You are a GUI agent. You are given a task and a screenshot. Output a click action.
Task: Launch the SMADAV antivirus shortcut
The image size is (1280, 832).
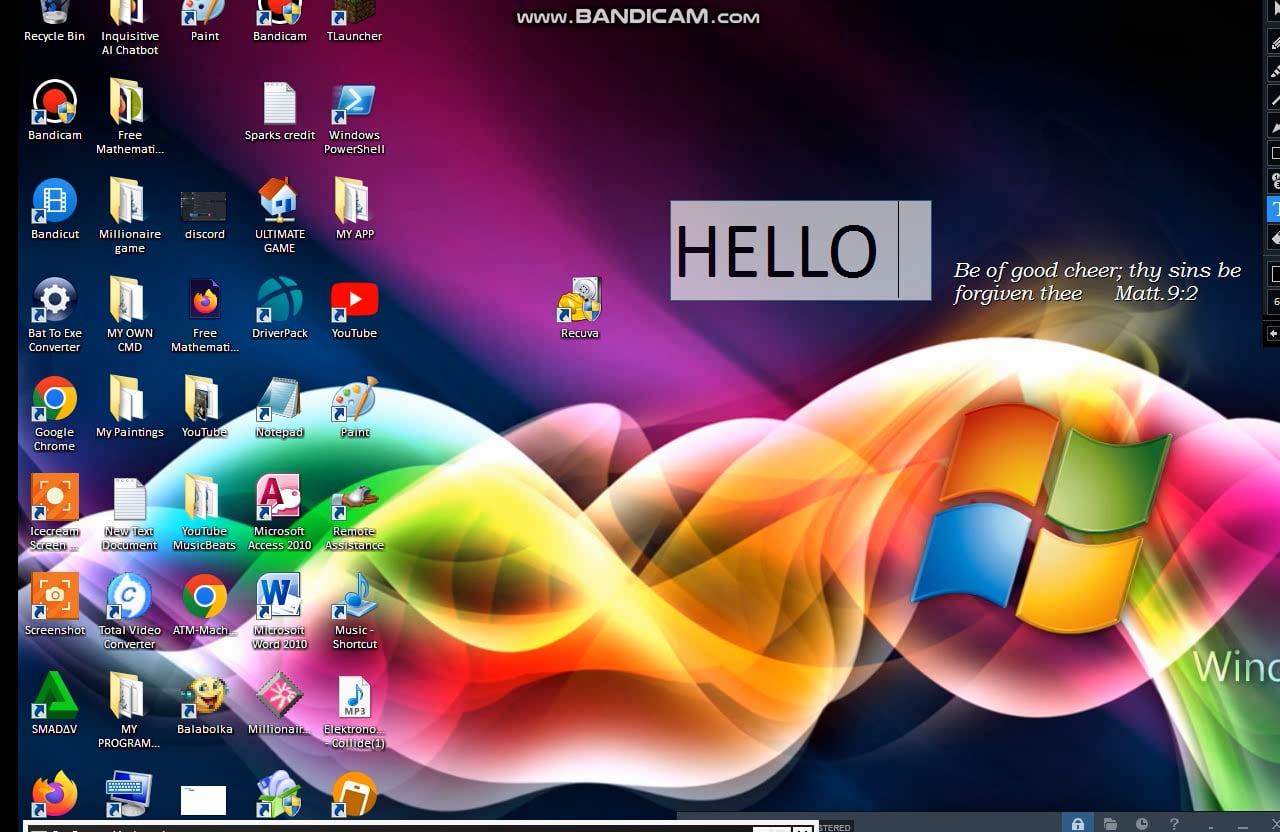[x=54, y=705]
